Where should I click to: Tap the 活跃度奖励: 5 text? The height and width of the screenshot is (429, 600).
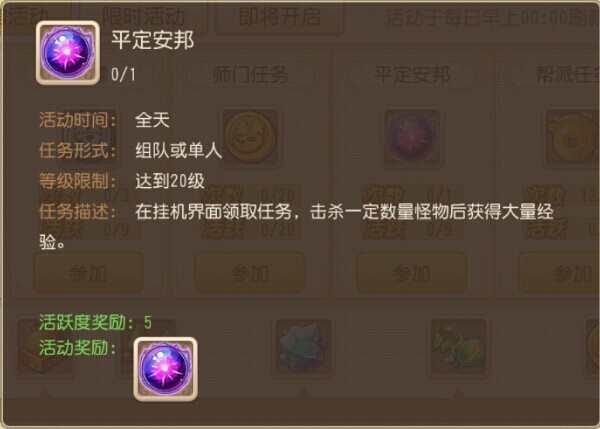pyautogui.click(x=96, y=323)
